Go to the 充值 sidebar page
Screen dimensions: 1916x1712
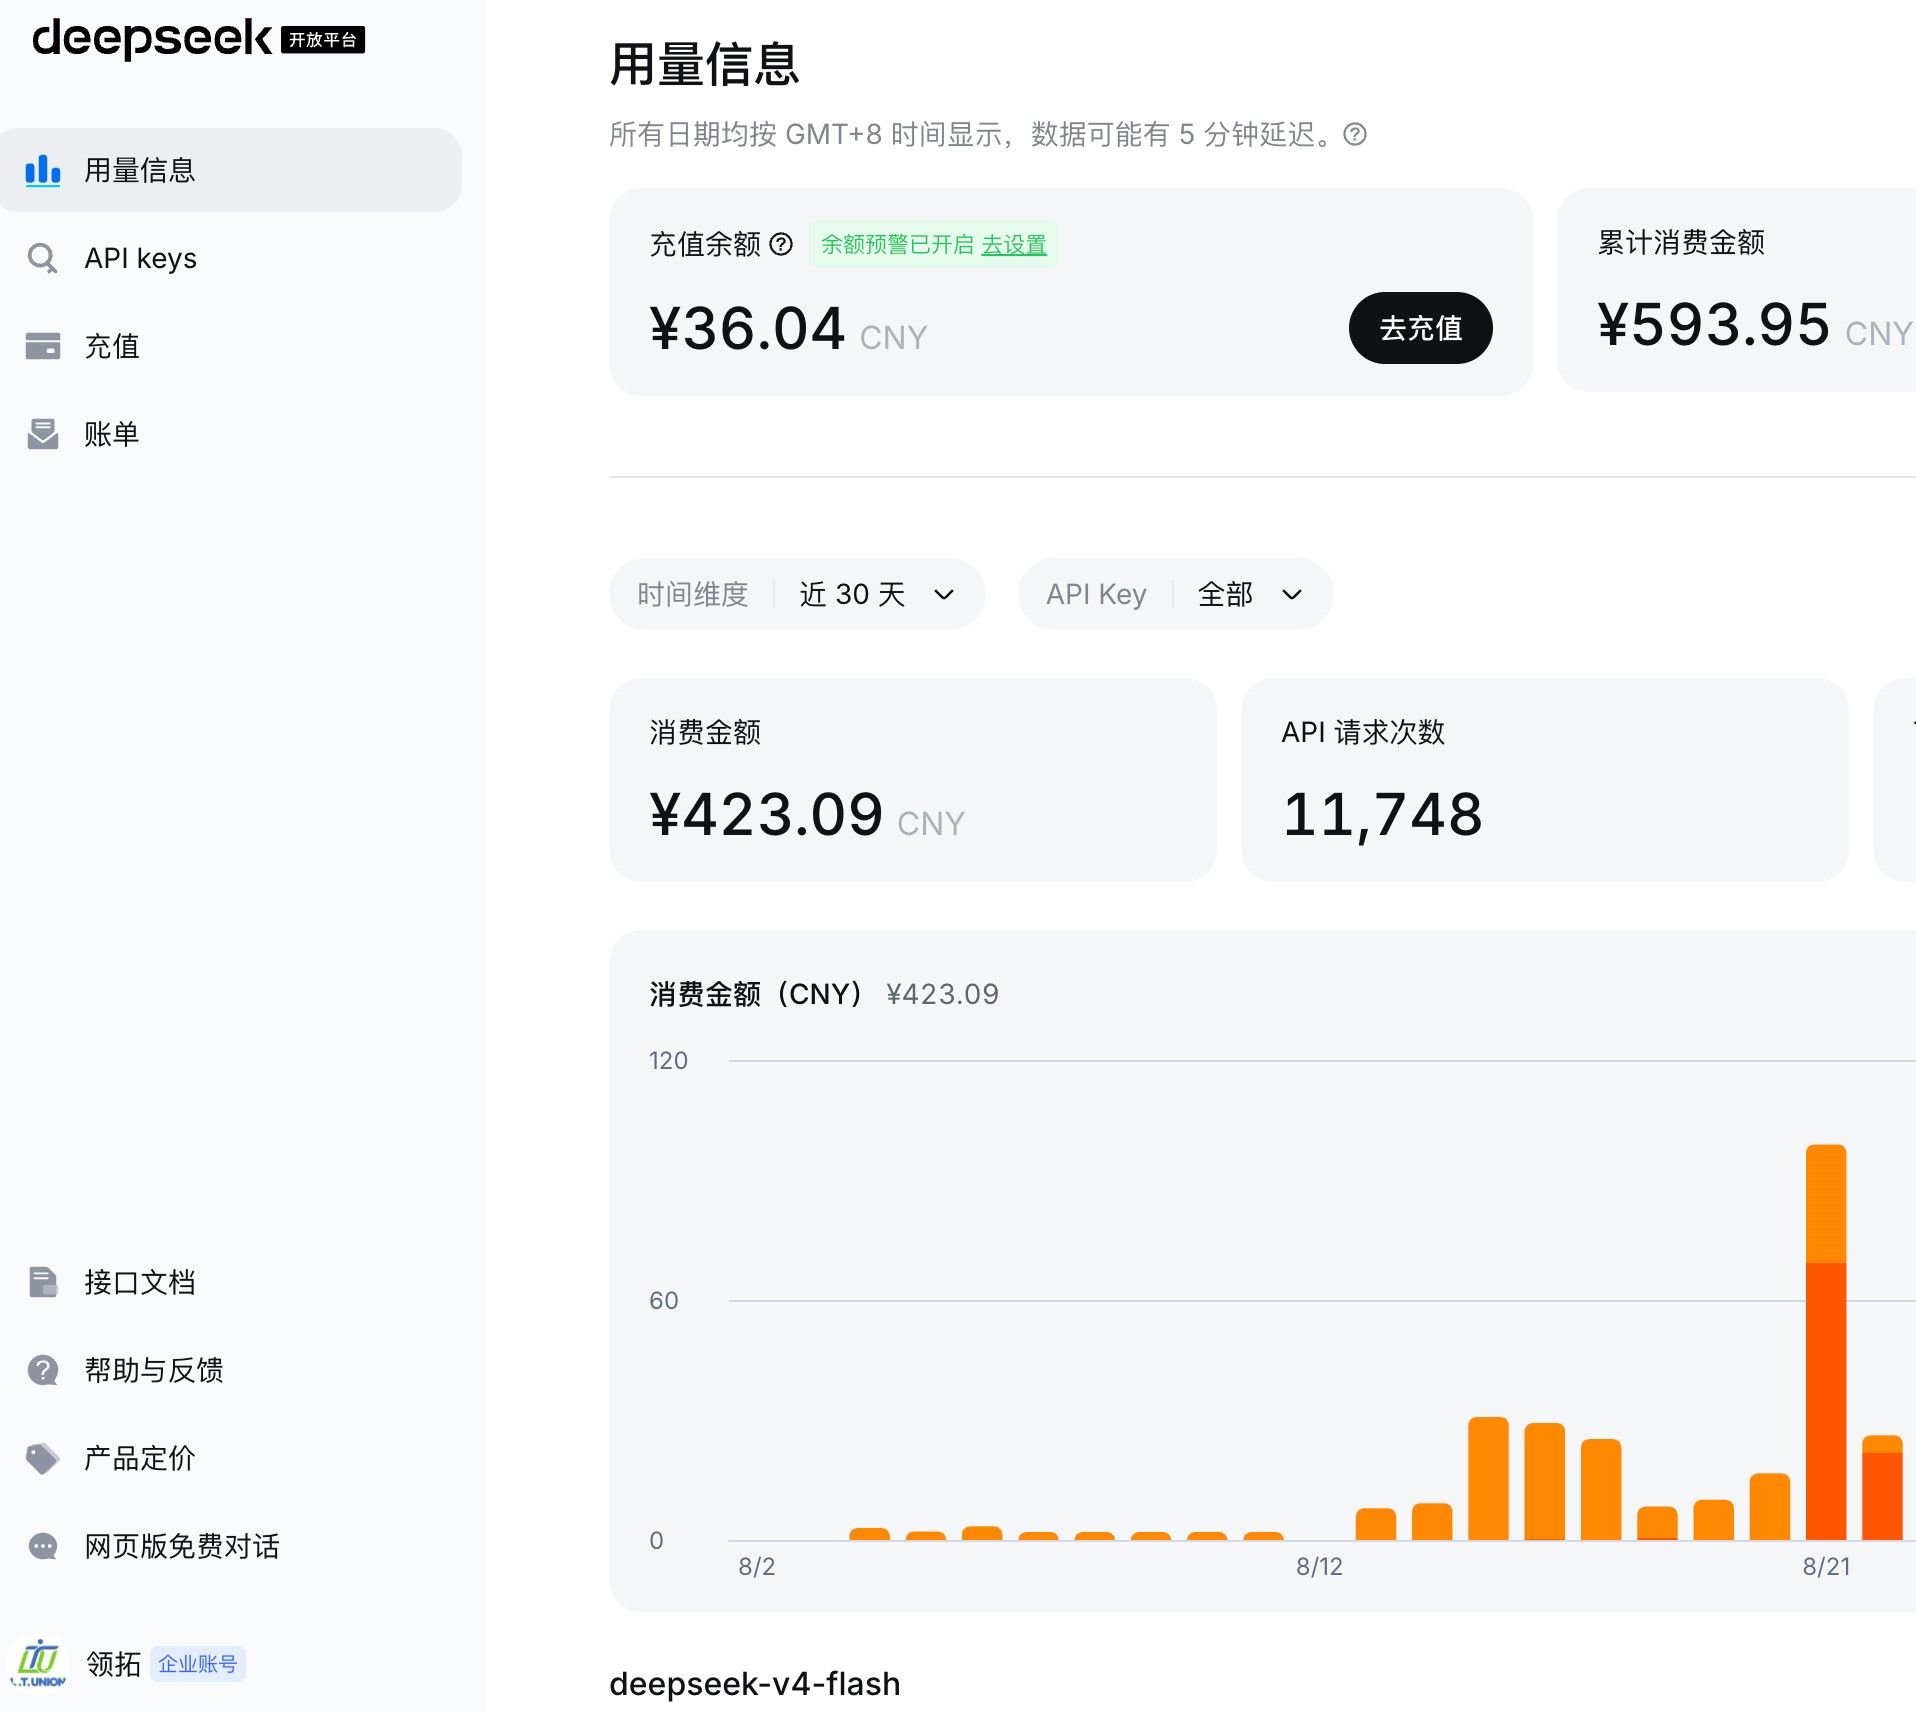231,346
